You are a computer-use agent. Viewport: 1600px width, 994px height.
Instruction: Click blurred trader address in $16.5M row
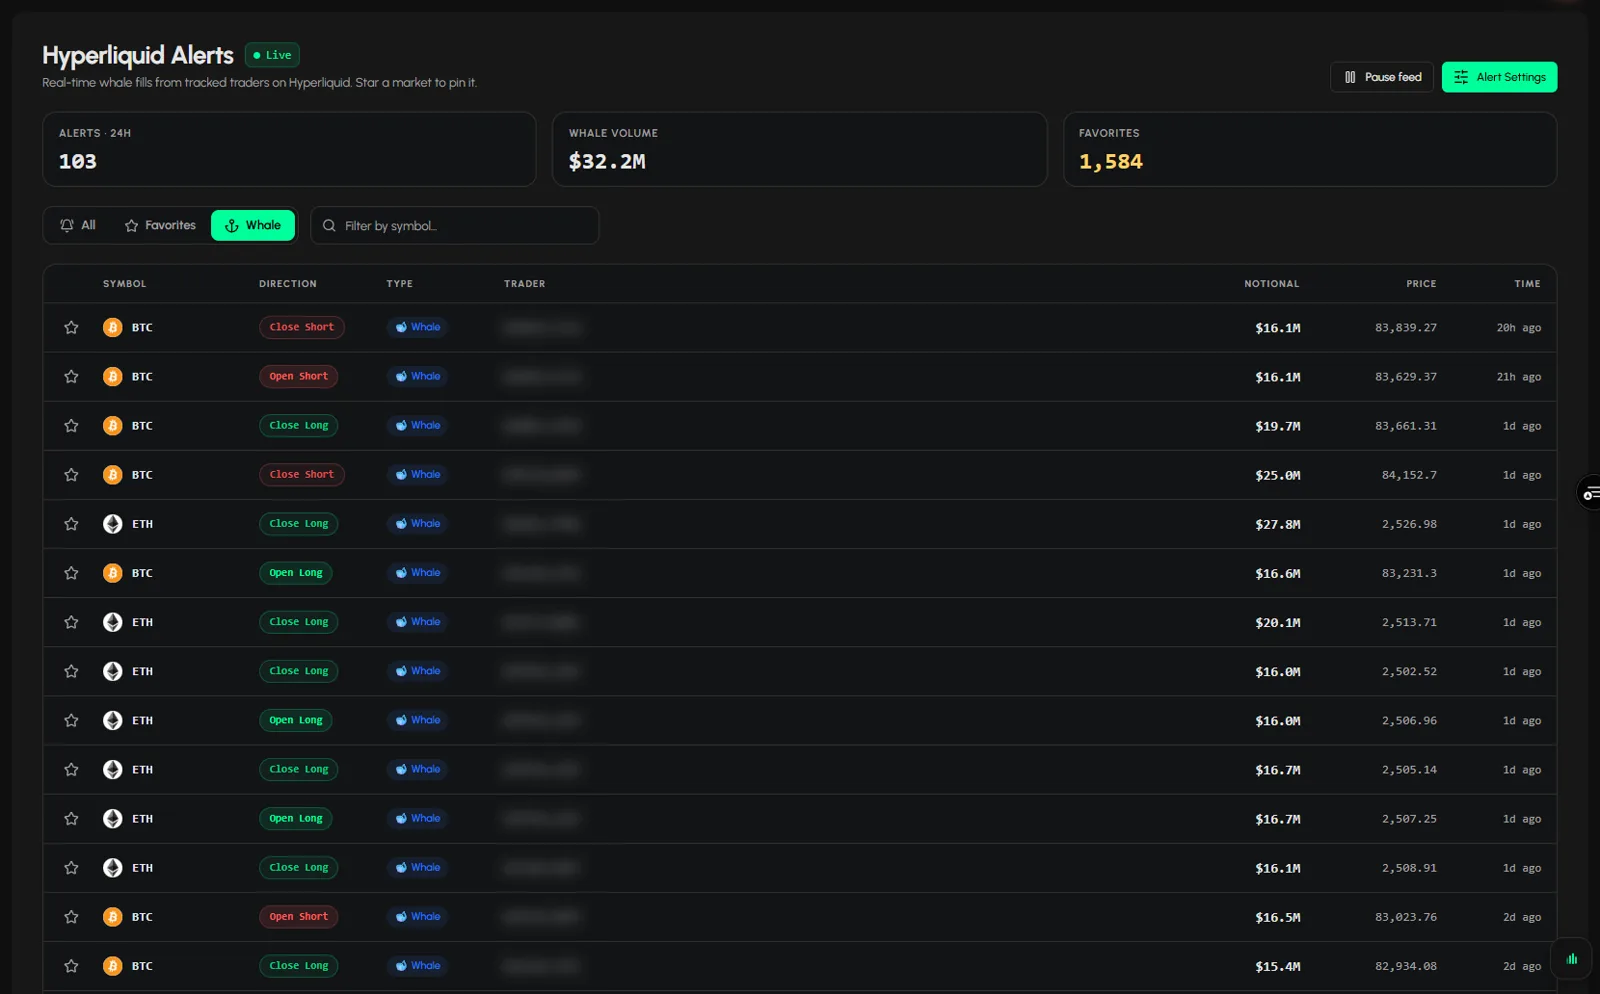(x=542, y=917)
